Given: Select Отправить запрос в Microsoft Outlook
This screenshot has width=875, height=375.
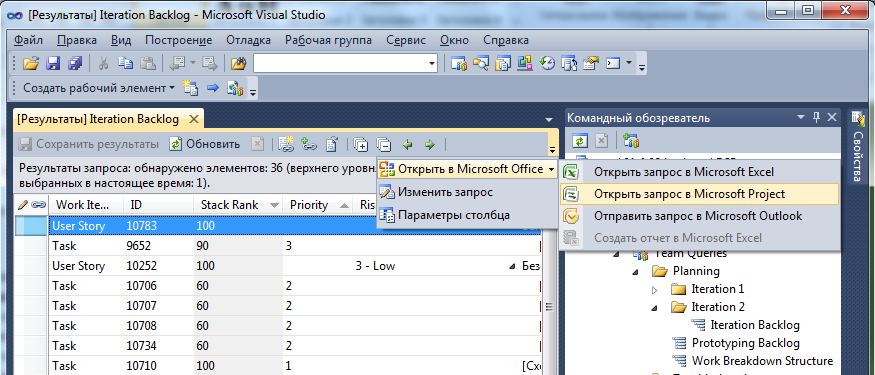Looking at the screenshot, I should point(699,215).
